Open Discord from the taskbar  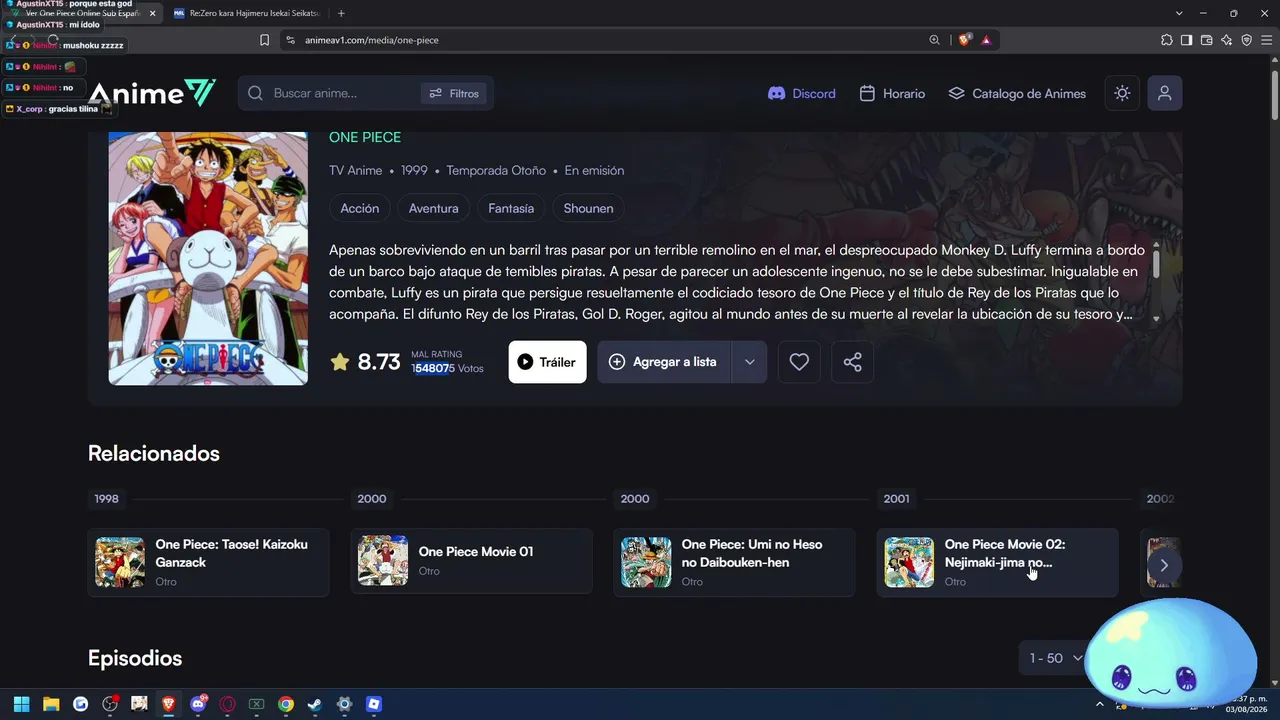[x=198, y=704]
